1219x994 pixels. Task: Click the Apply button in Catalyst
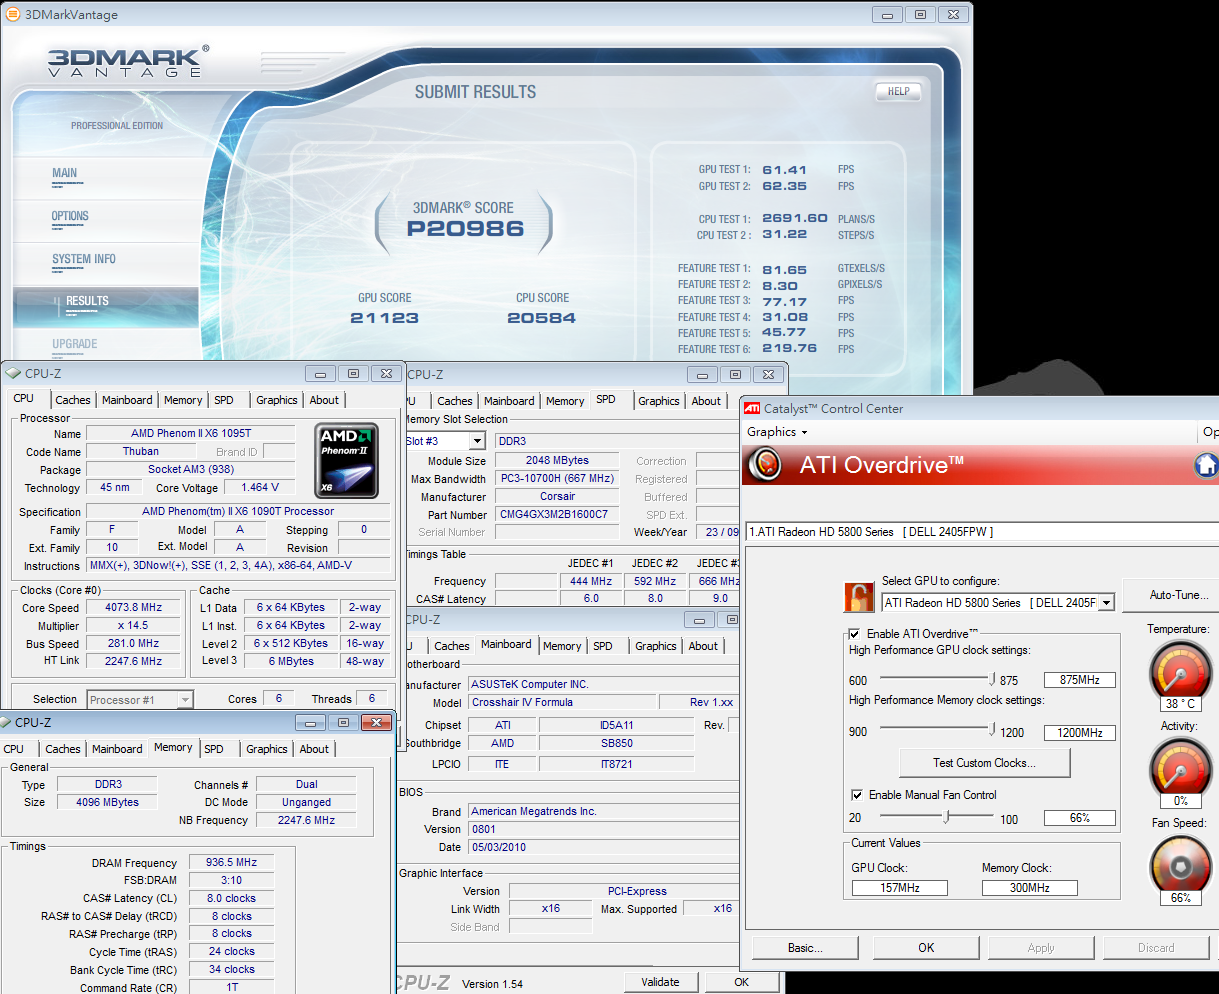pos(1041,948)
